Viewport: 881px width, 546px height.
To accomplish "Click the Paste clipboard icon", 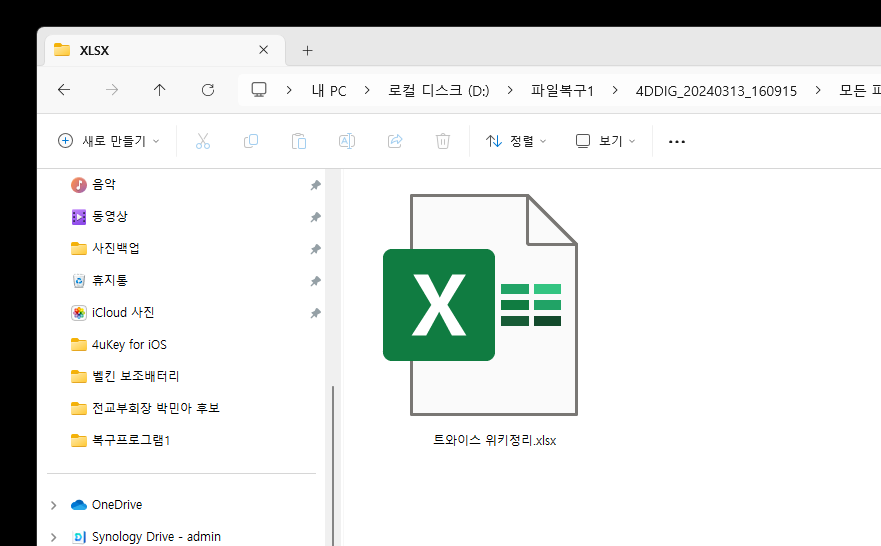I will 299,141.
